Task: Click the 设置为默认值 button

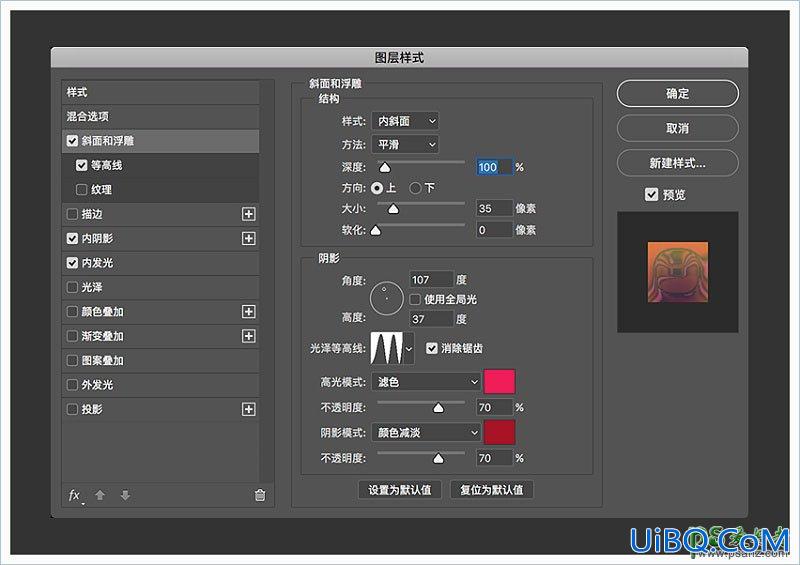Action: click(x=400, y=490)
